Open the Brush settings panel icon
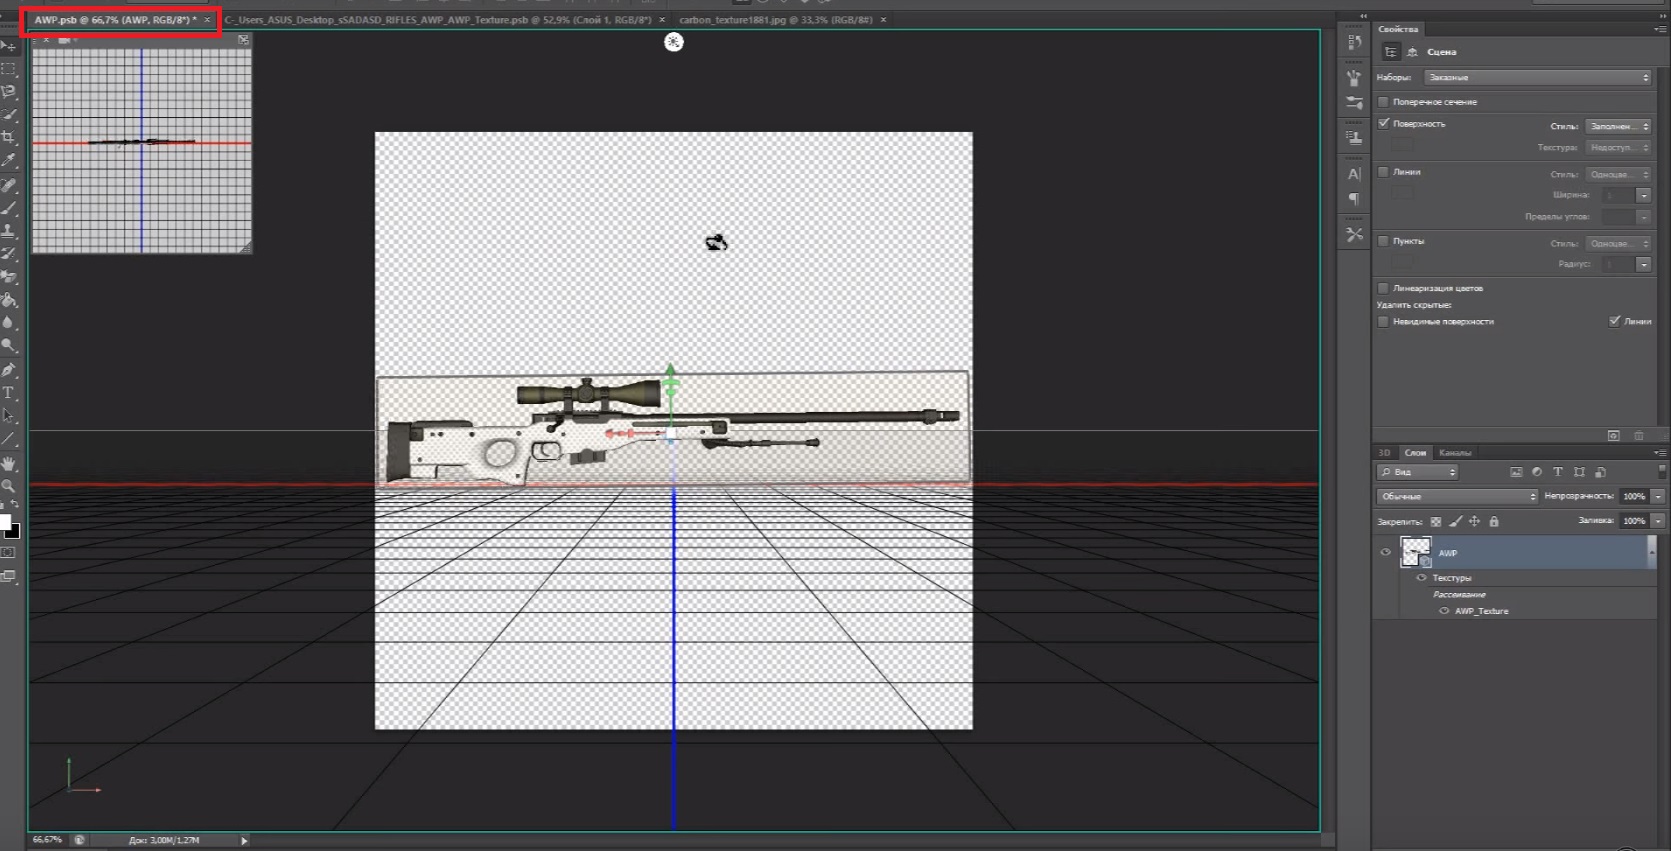This screenshot has height=851, width=1671. [x=1354, y=102]
